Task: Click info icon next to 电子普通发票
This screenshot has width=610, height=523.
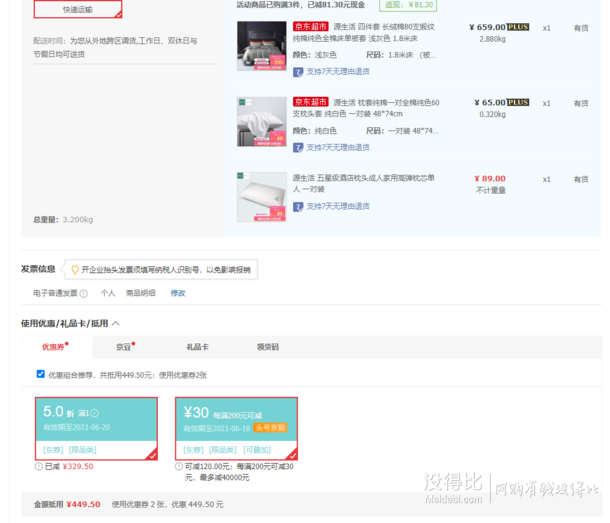Action: (84, 293)
